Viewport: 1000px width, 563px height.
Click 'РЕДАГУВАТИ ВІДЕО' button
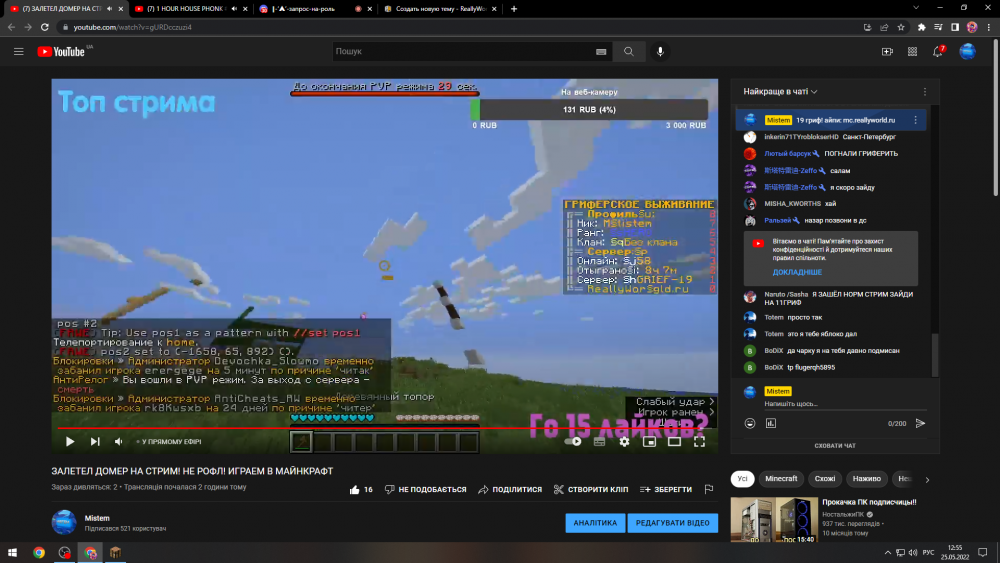[672, 523]
